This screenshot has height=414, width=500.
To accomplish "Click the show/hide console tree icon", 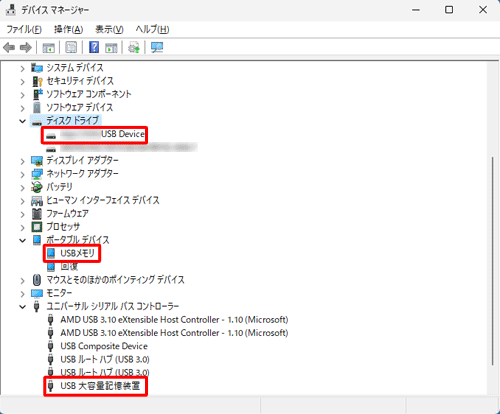I will click(49, 48).
